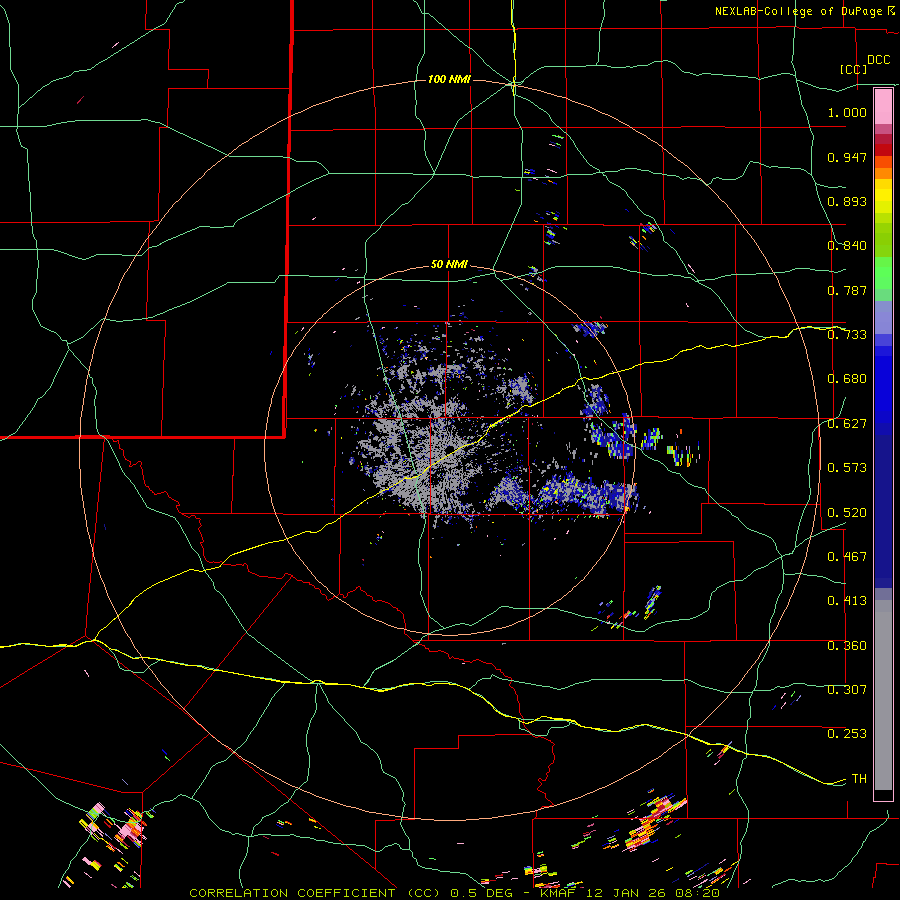Screen dimensions: 900x900
Task: Click the 0.787 scale value
Action: (847, 290)
